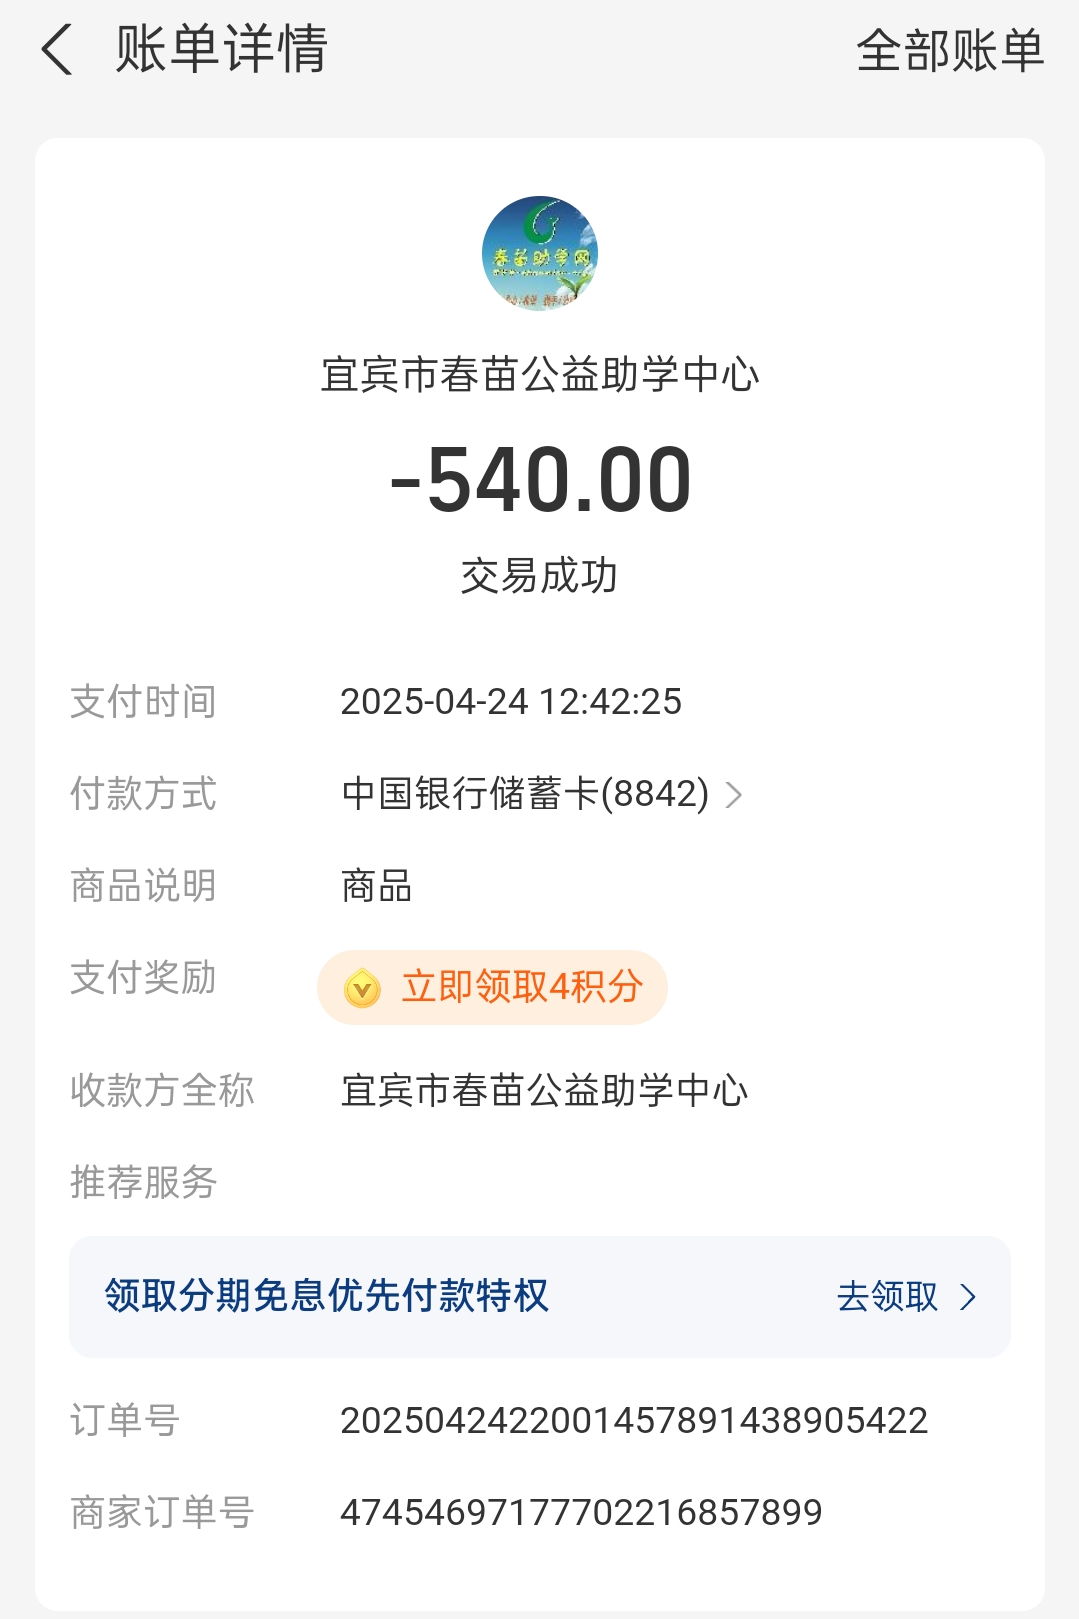Tap 去领取 link

click(888, 1297)
